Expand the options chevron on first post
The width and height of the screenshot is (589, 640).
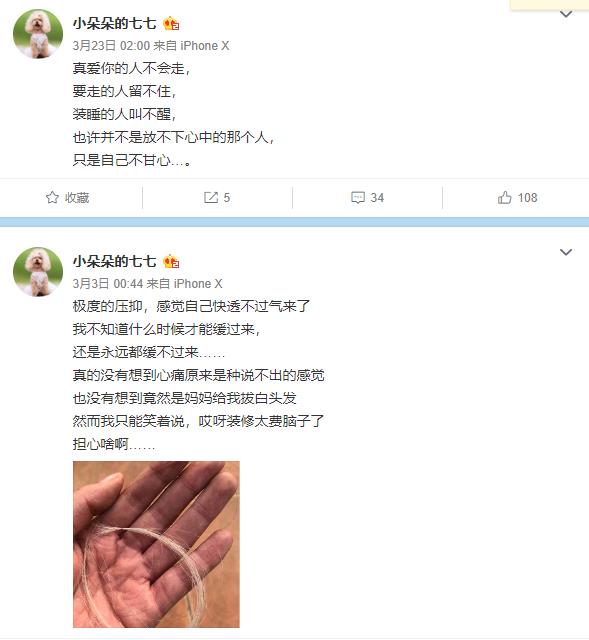[566, 14]
